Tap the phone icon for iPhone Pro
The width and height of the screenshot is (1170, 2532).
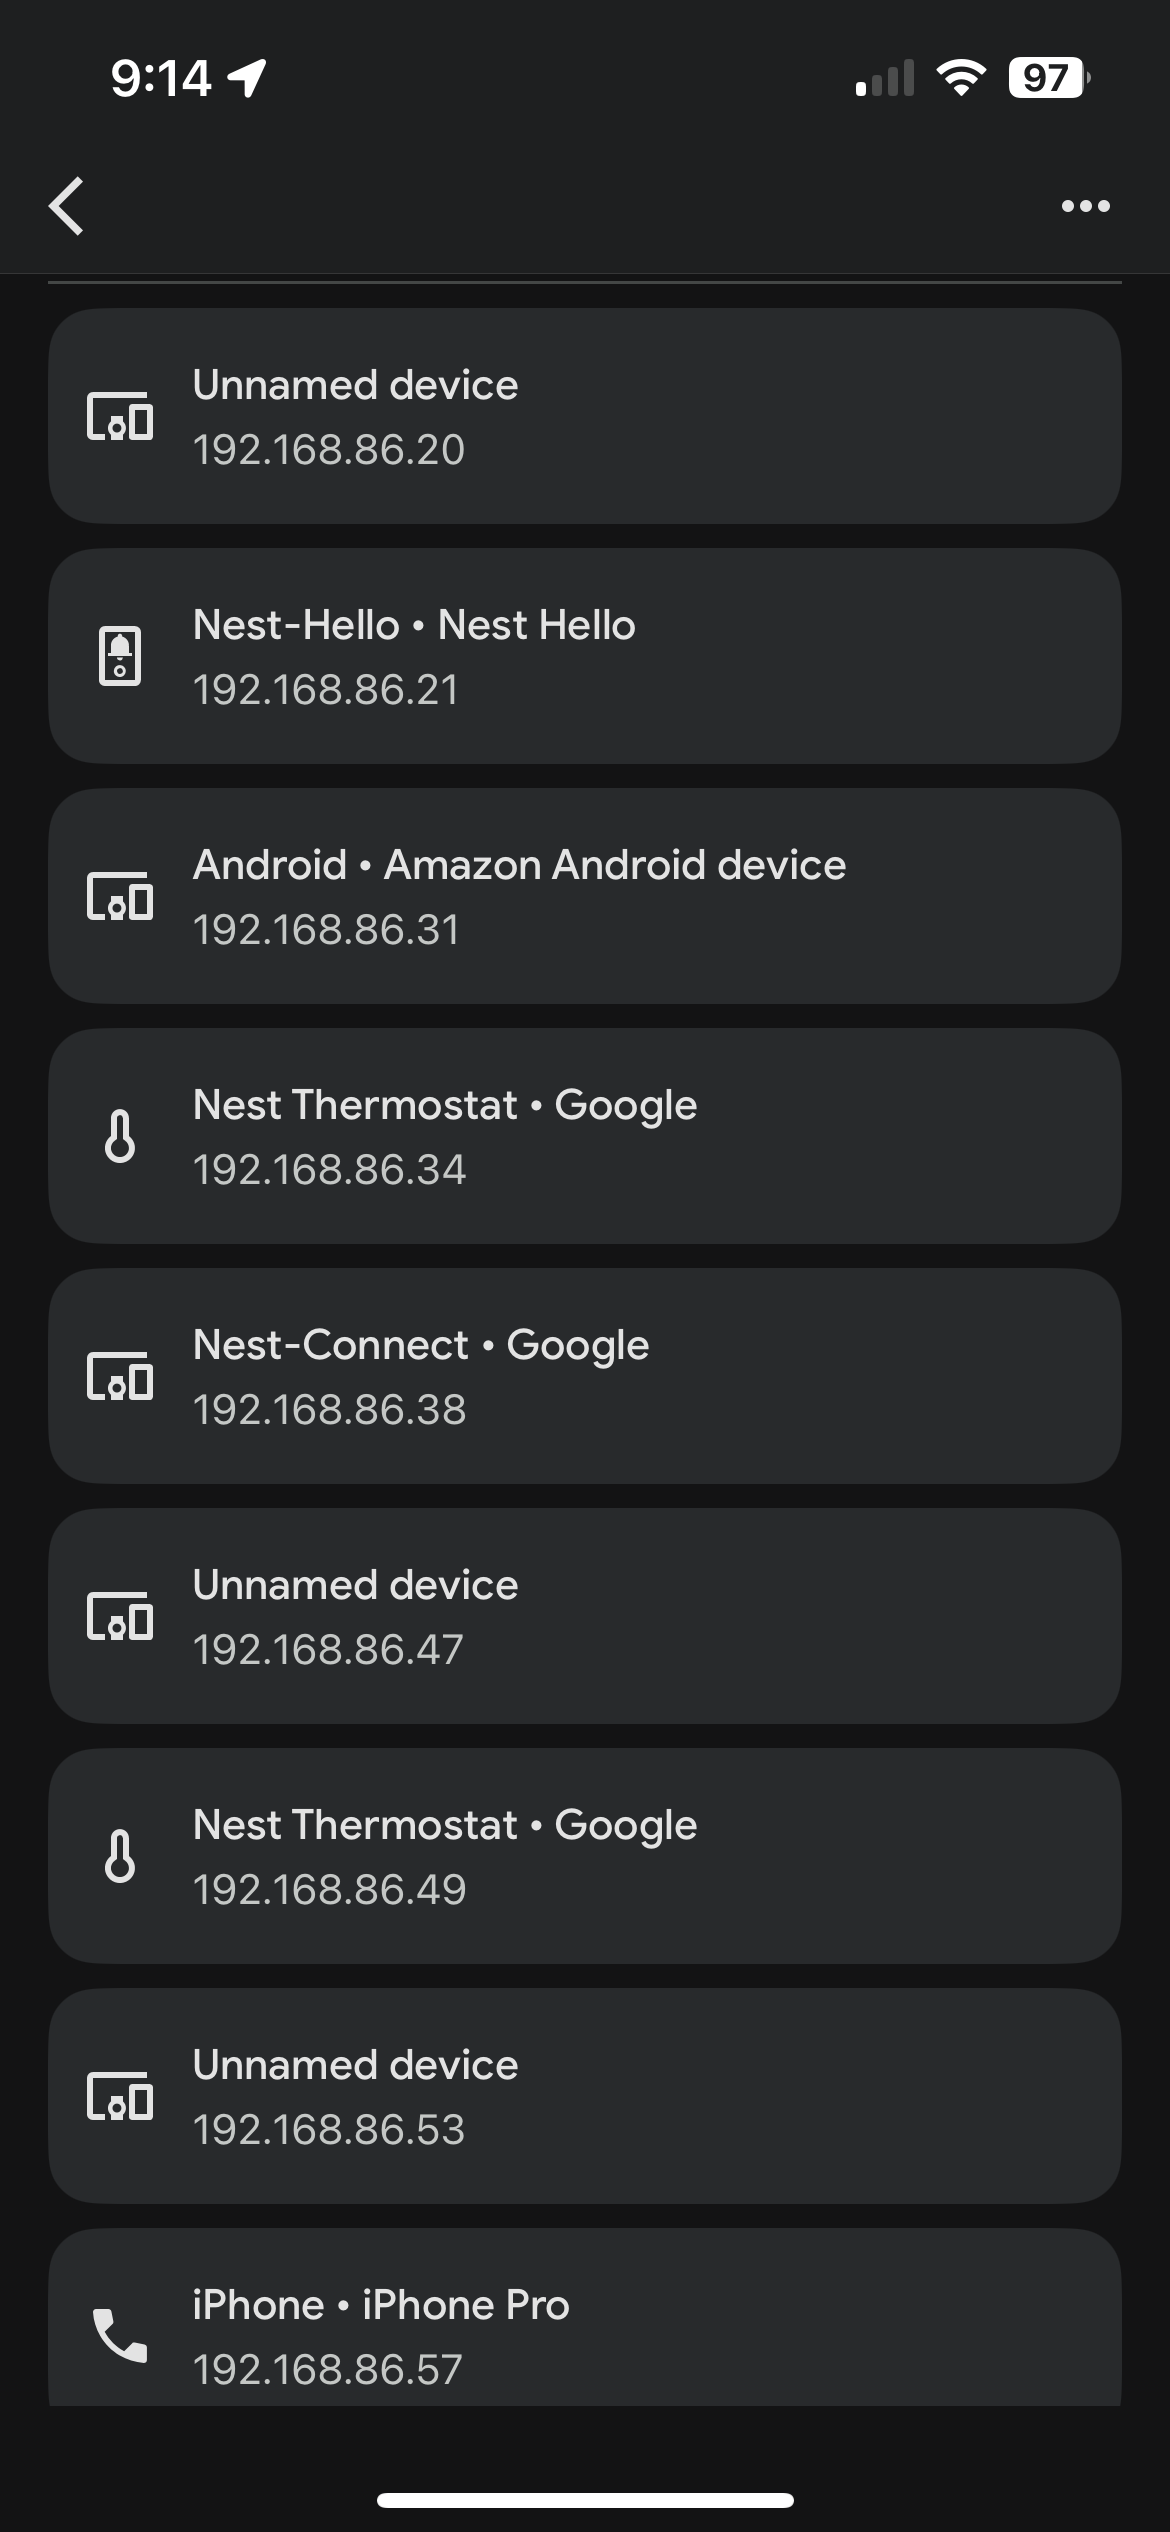click(120, 2335)
